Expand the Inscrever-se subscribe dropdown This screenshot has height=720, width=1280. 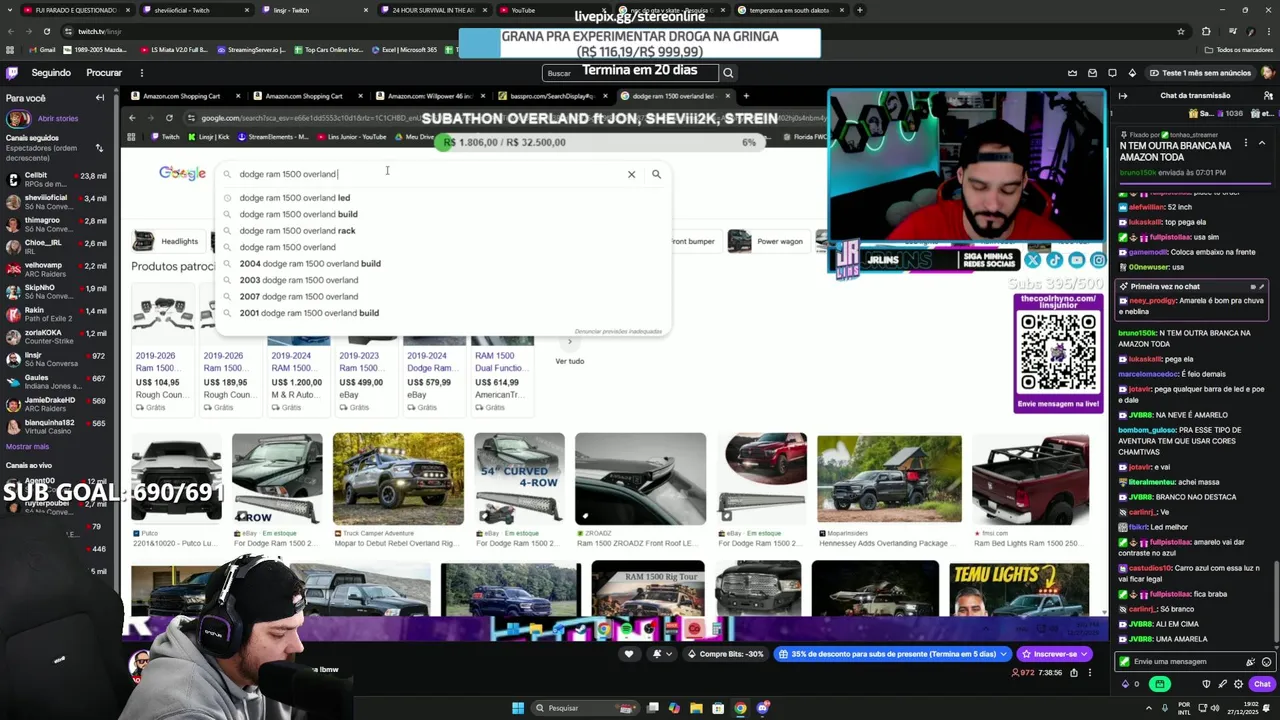[1082, 654]
